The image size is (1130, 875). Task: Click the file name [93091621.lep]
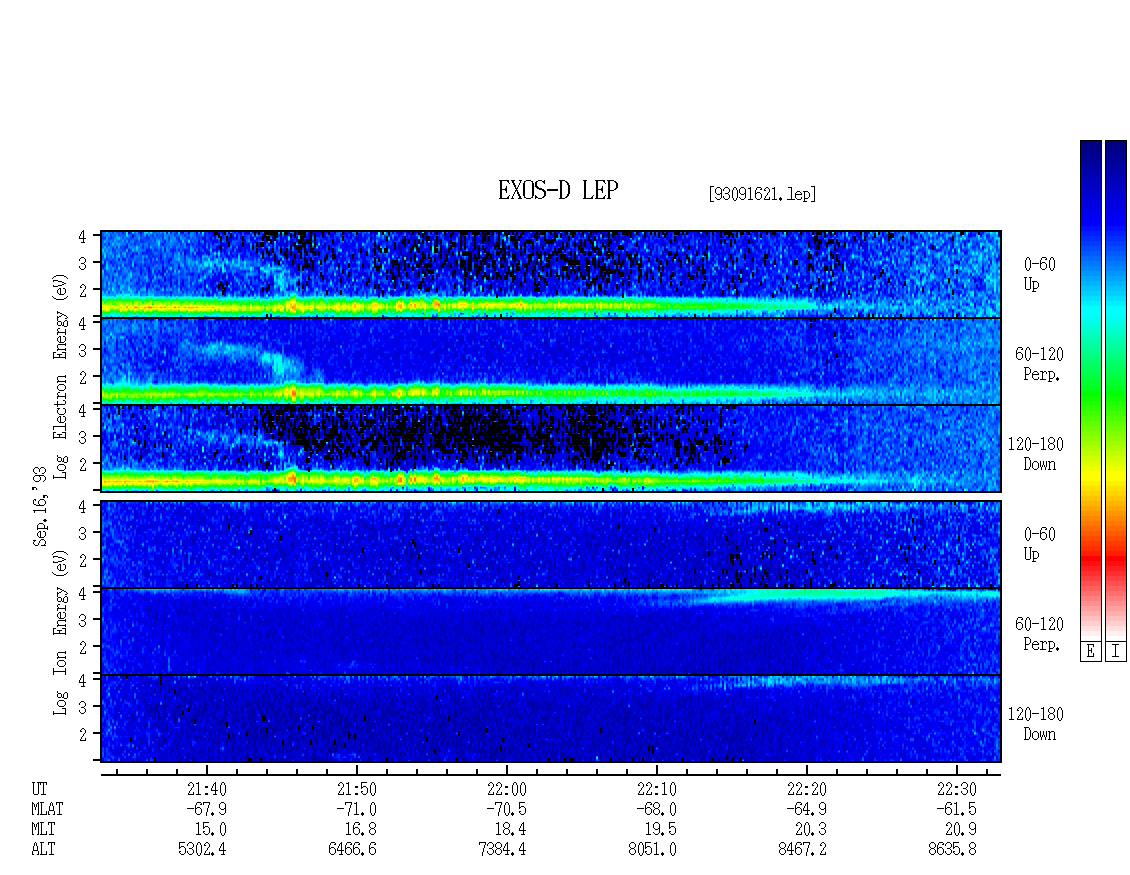[762, 194]
